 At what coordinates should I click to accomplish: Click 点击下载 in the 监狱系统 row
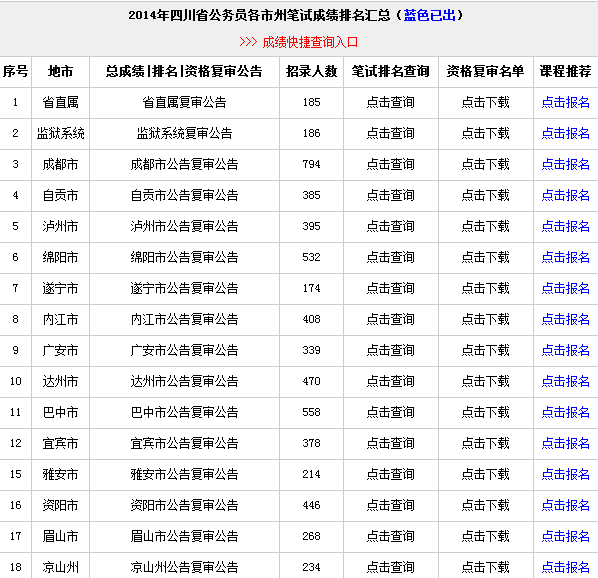(x=485, y=133)
